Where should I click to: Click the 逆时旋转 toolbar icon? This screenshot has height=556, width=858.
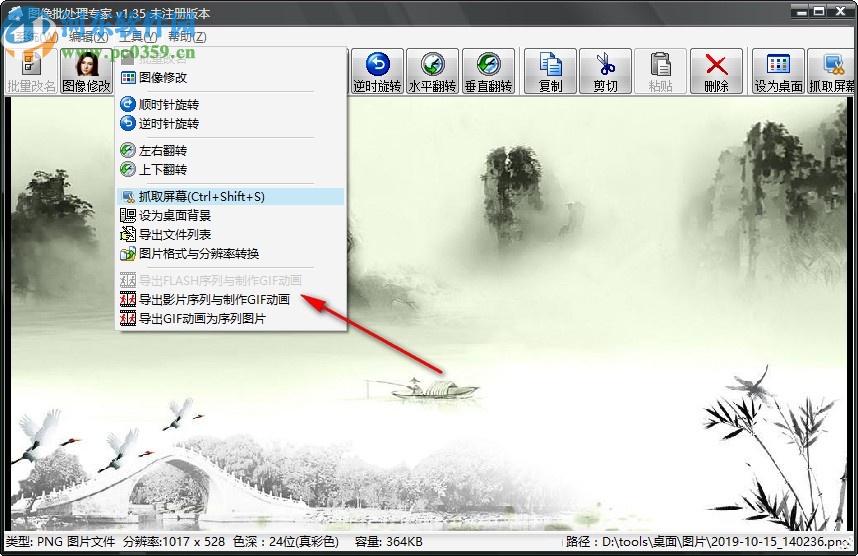click(x=377, y=71)
